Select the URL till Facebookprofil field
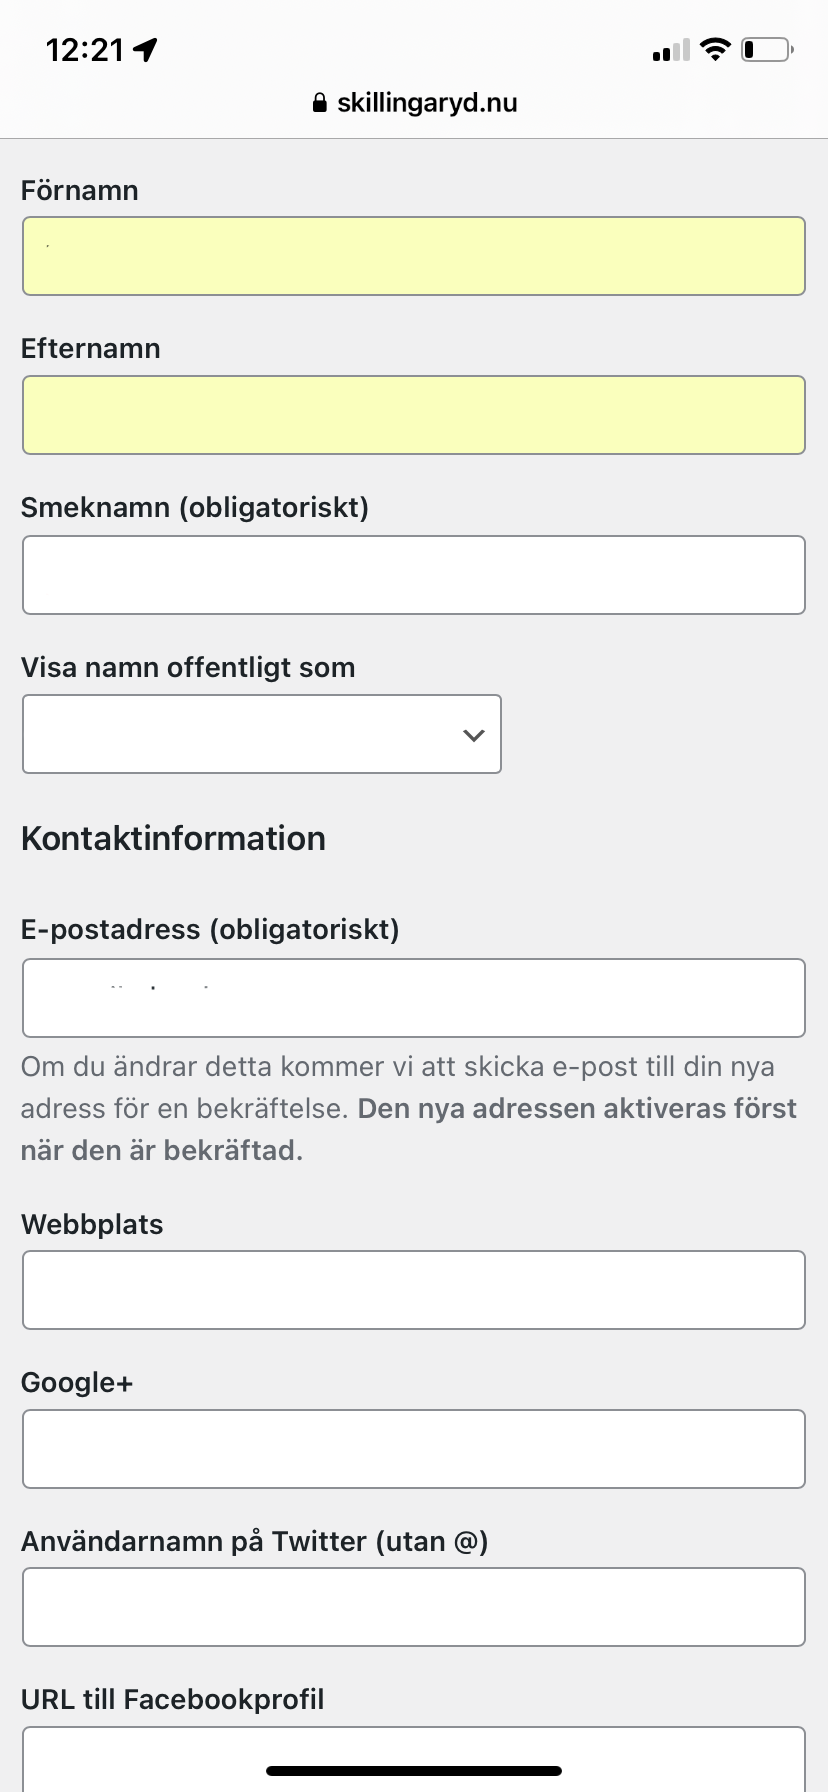Image resolution: width=828 pixels, height=1792 pixels. pos(414,1759)
